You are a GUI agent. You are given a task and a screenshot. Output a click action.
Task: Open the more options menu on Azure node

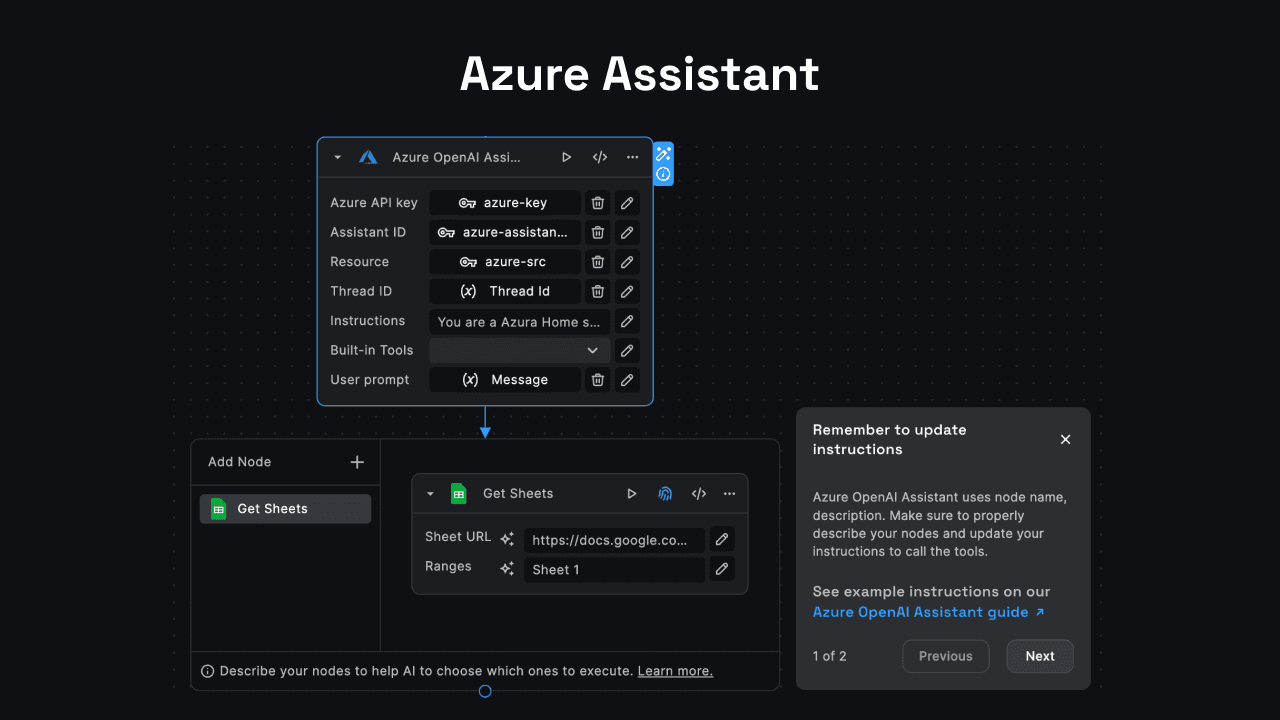632,157
